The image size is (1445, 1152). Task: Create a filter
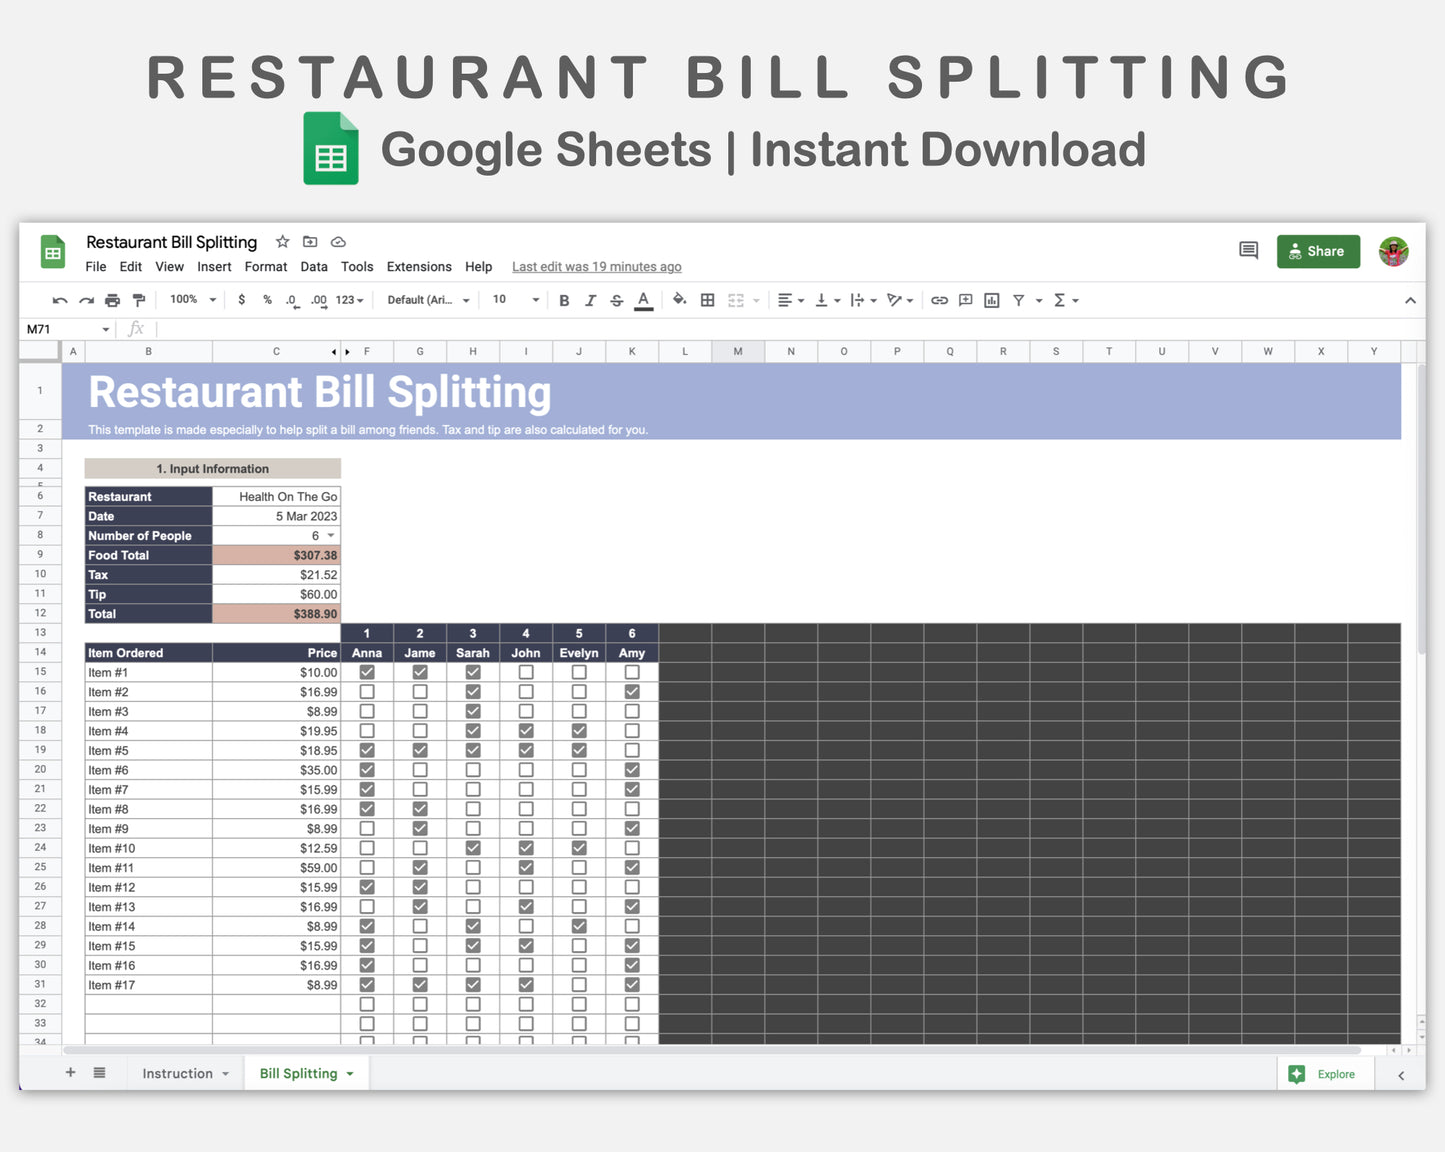point(1019,300)
